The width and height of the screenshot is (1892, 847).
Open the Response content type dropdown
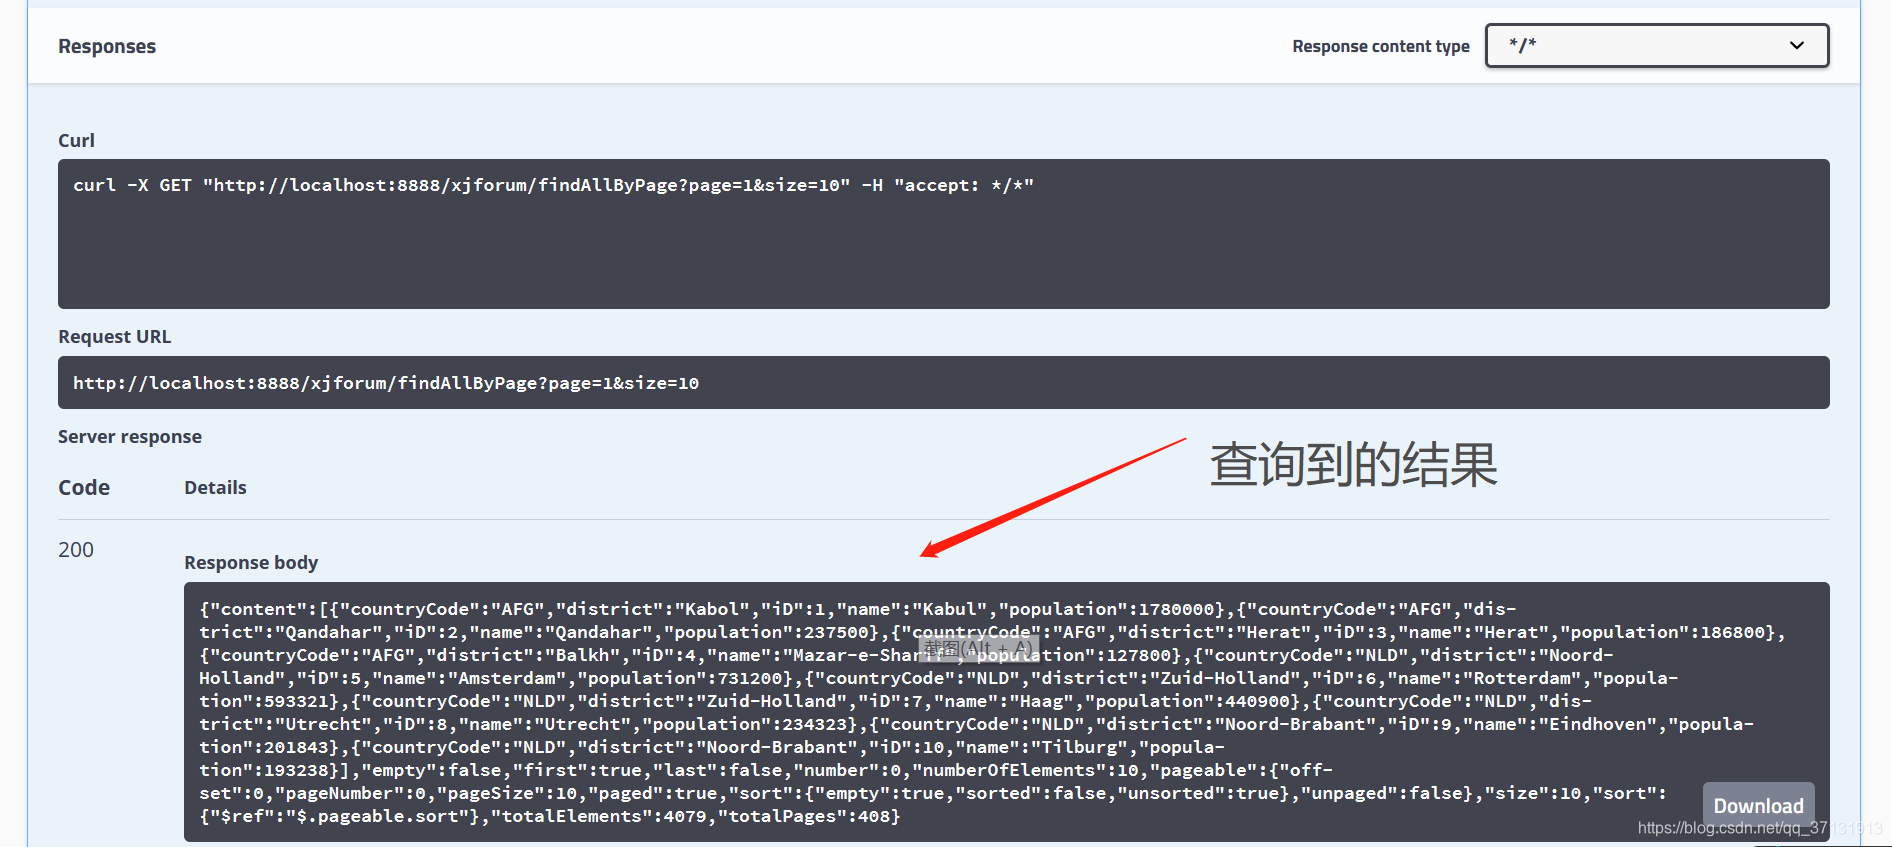(x=1656, y=46)
